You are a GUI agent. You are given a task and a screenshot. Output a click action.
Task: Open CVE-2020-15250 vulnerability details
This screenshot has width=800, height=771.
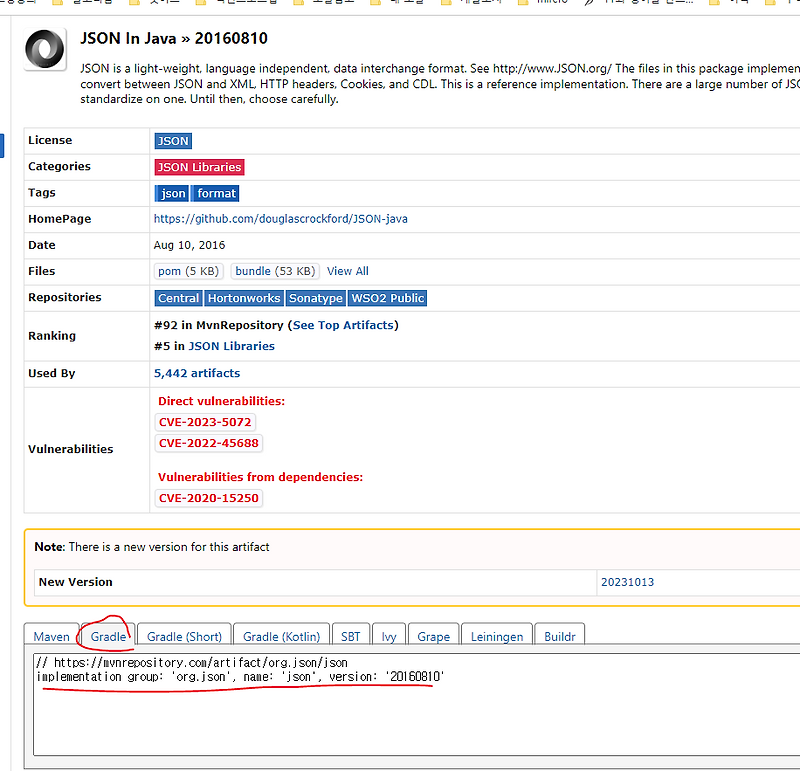(x=209, y=498)
